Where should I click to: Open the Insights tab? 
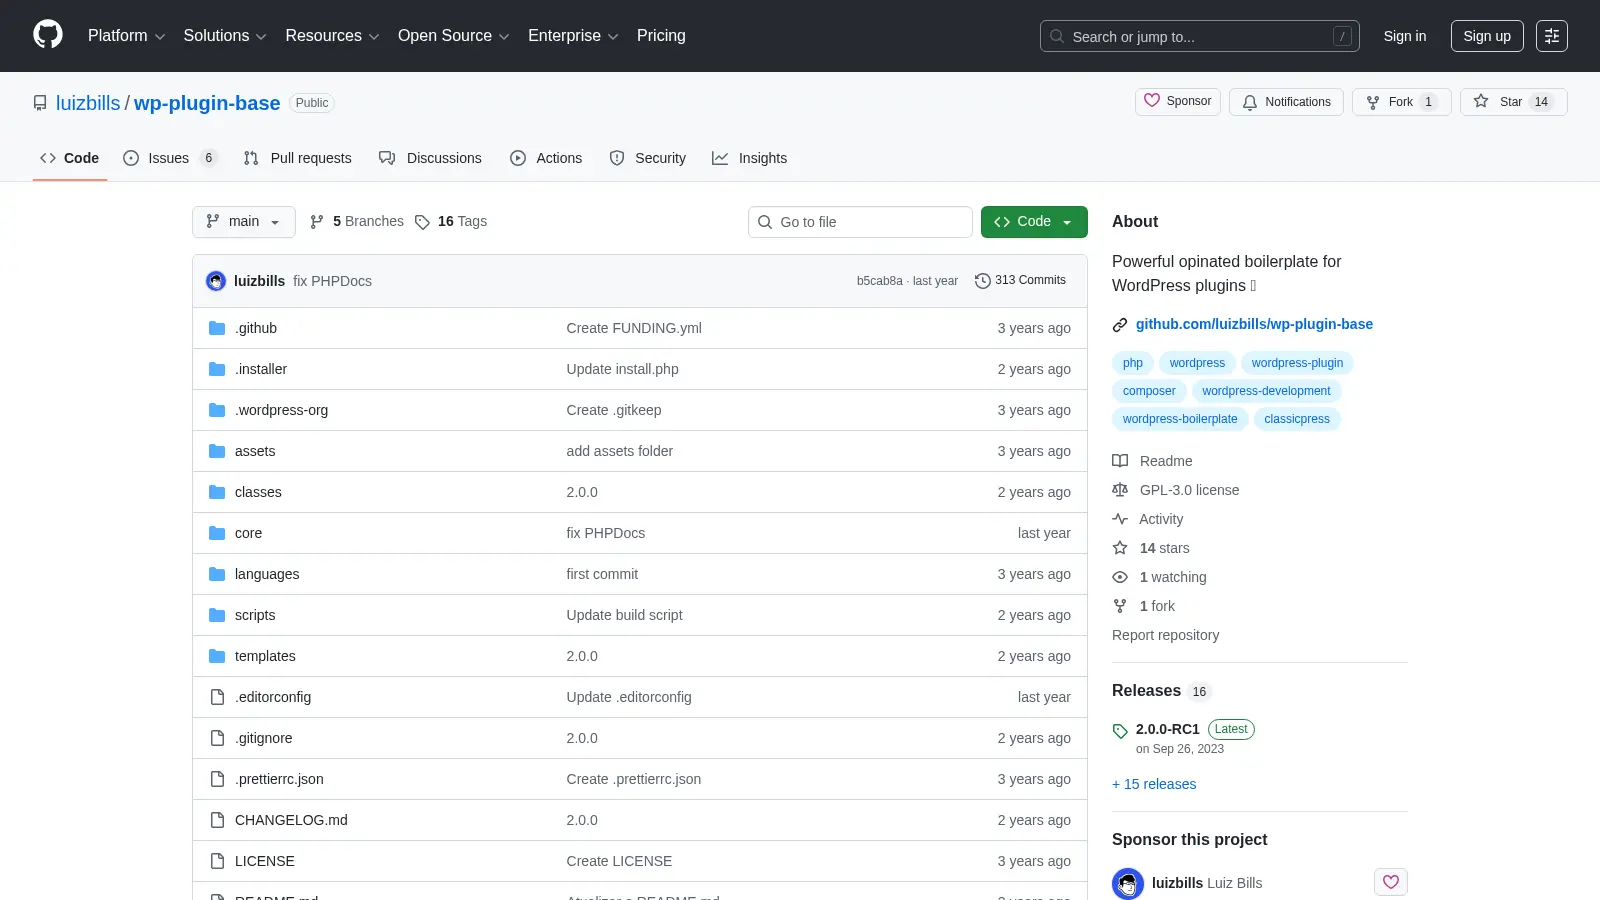click(750, 158)
